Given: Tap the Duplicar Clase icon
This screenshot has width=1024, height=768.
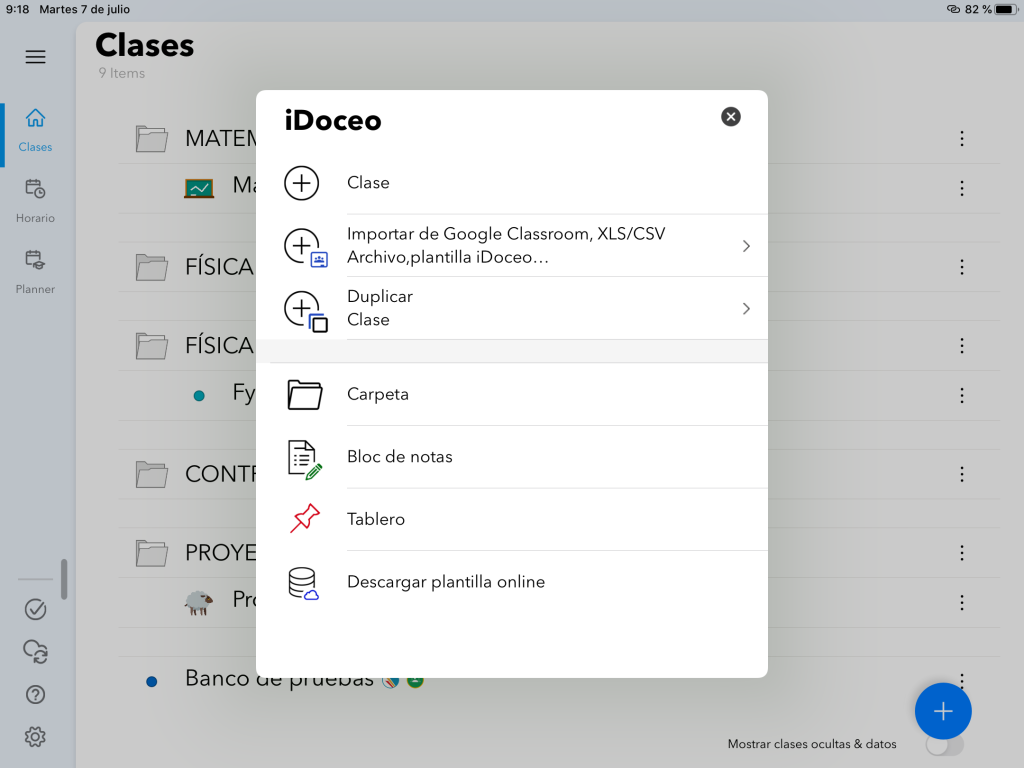Looking at the screenshot, I should pos(306,311).
